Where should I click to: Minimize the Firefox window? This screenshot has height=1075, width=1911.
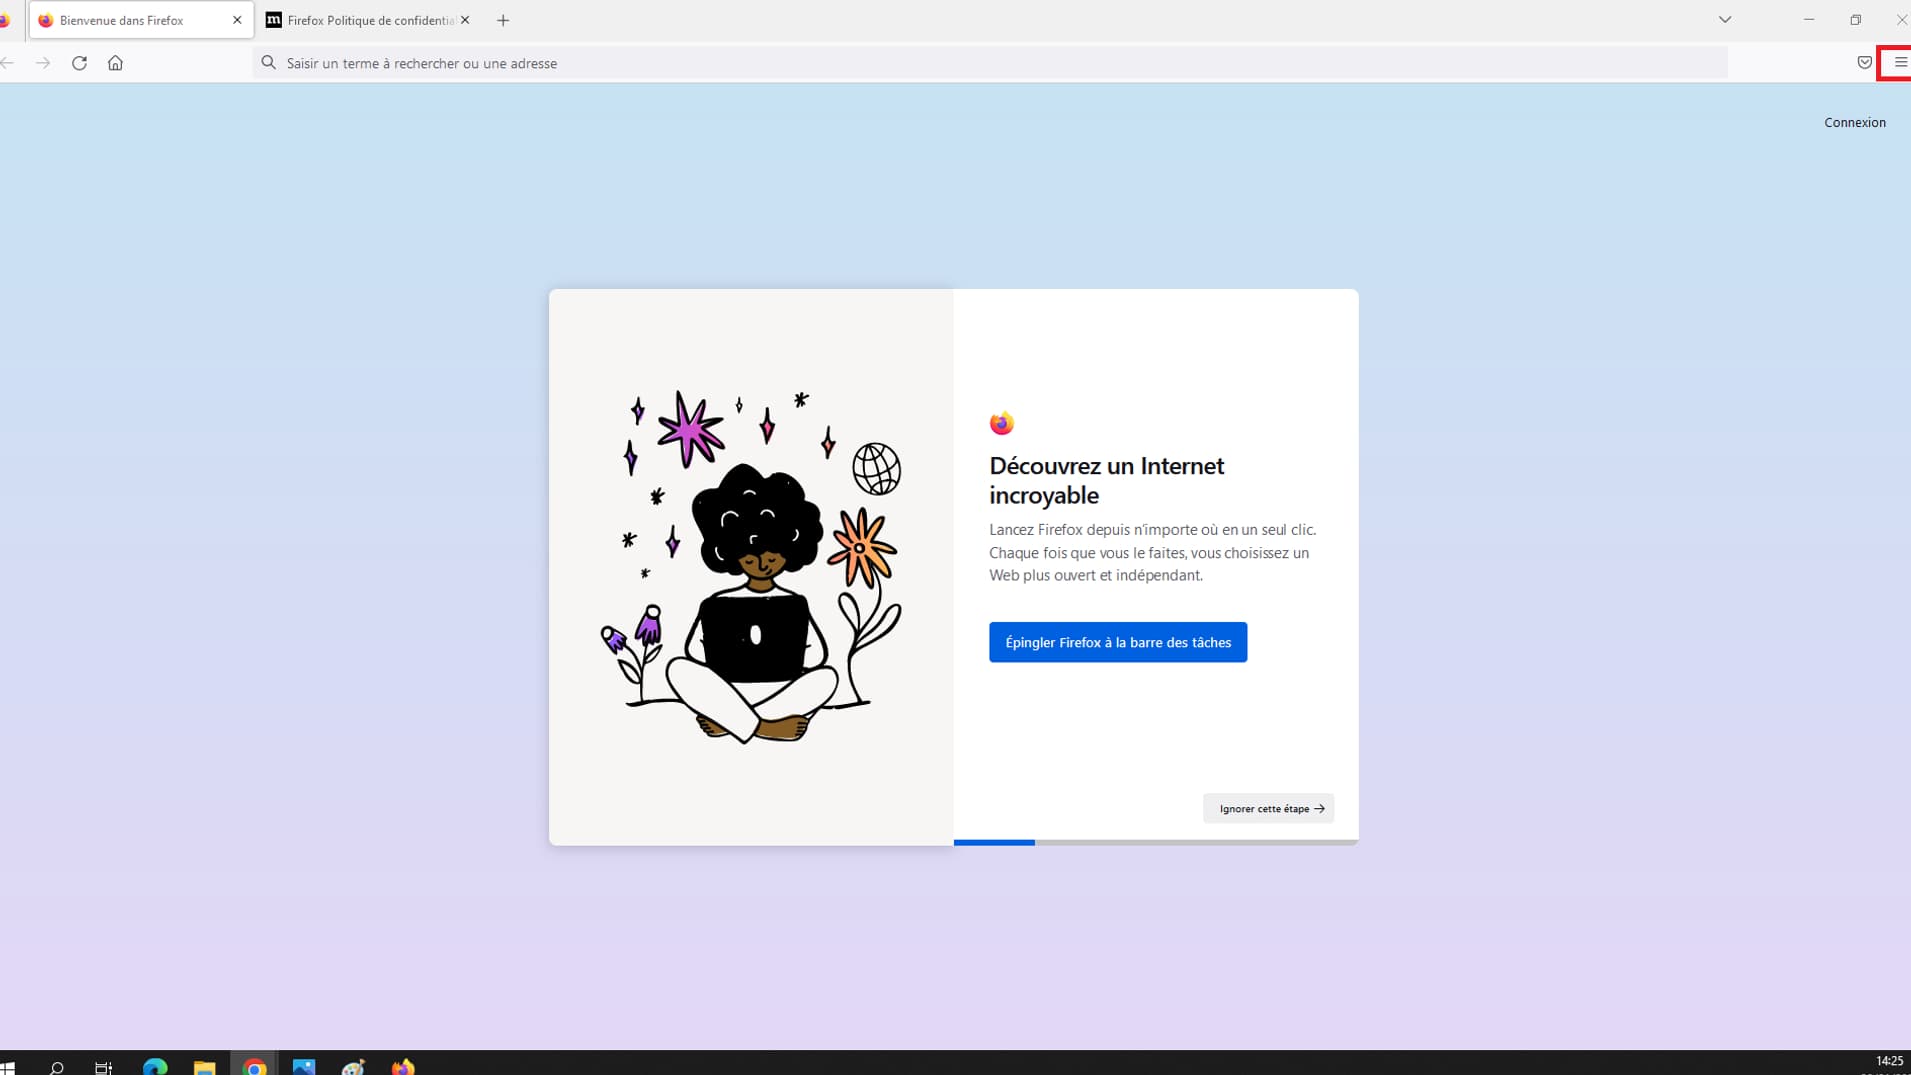(1809, 20)
